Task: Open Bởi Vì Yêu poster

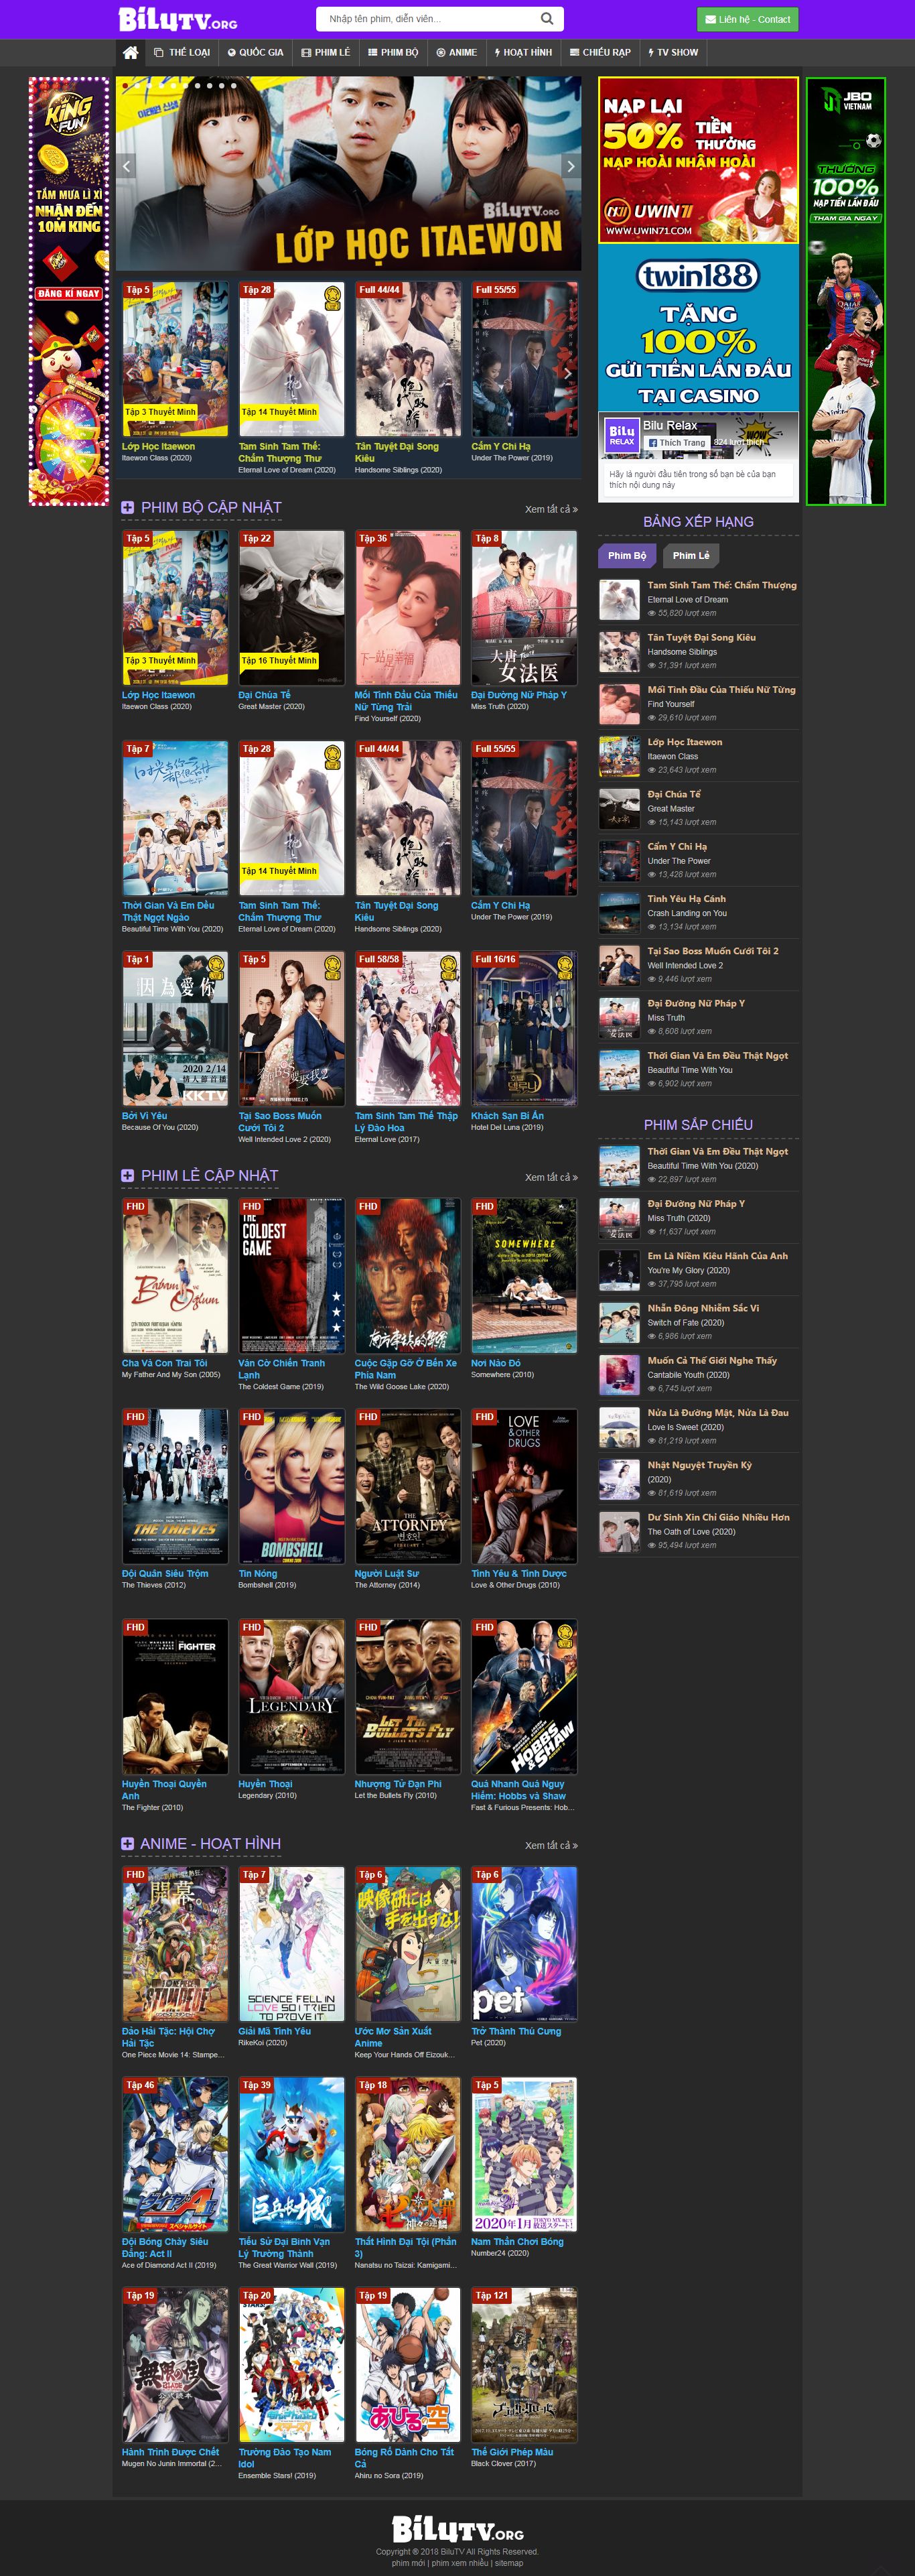Action: (175, 1028)
